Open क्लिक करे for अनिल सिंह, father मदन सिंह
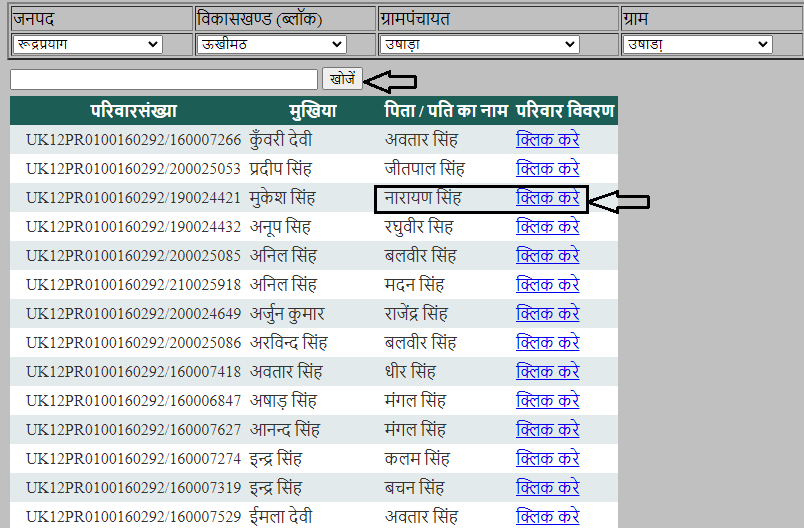The image size is (804, 528). click(547, 285)
